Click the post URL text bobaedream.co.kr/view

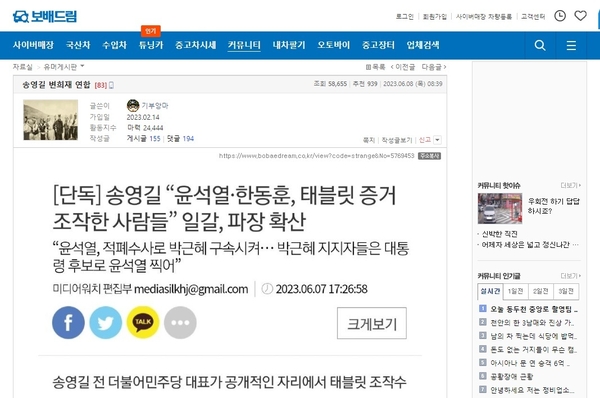(316, 156)
